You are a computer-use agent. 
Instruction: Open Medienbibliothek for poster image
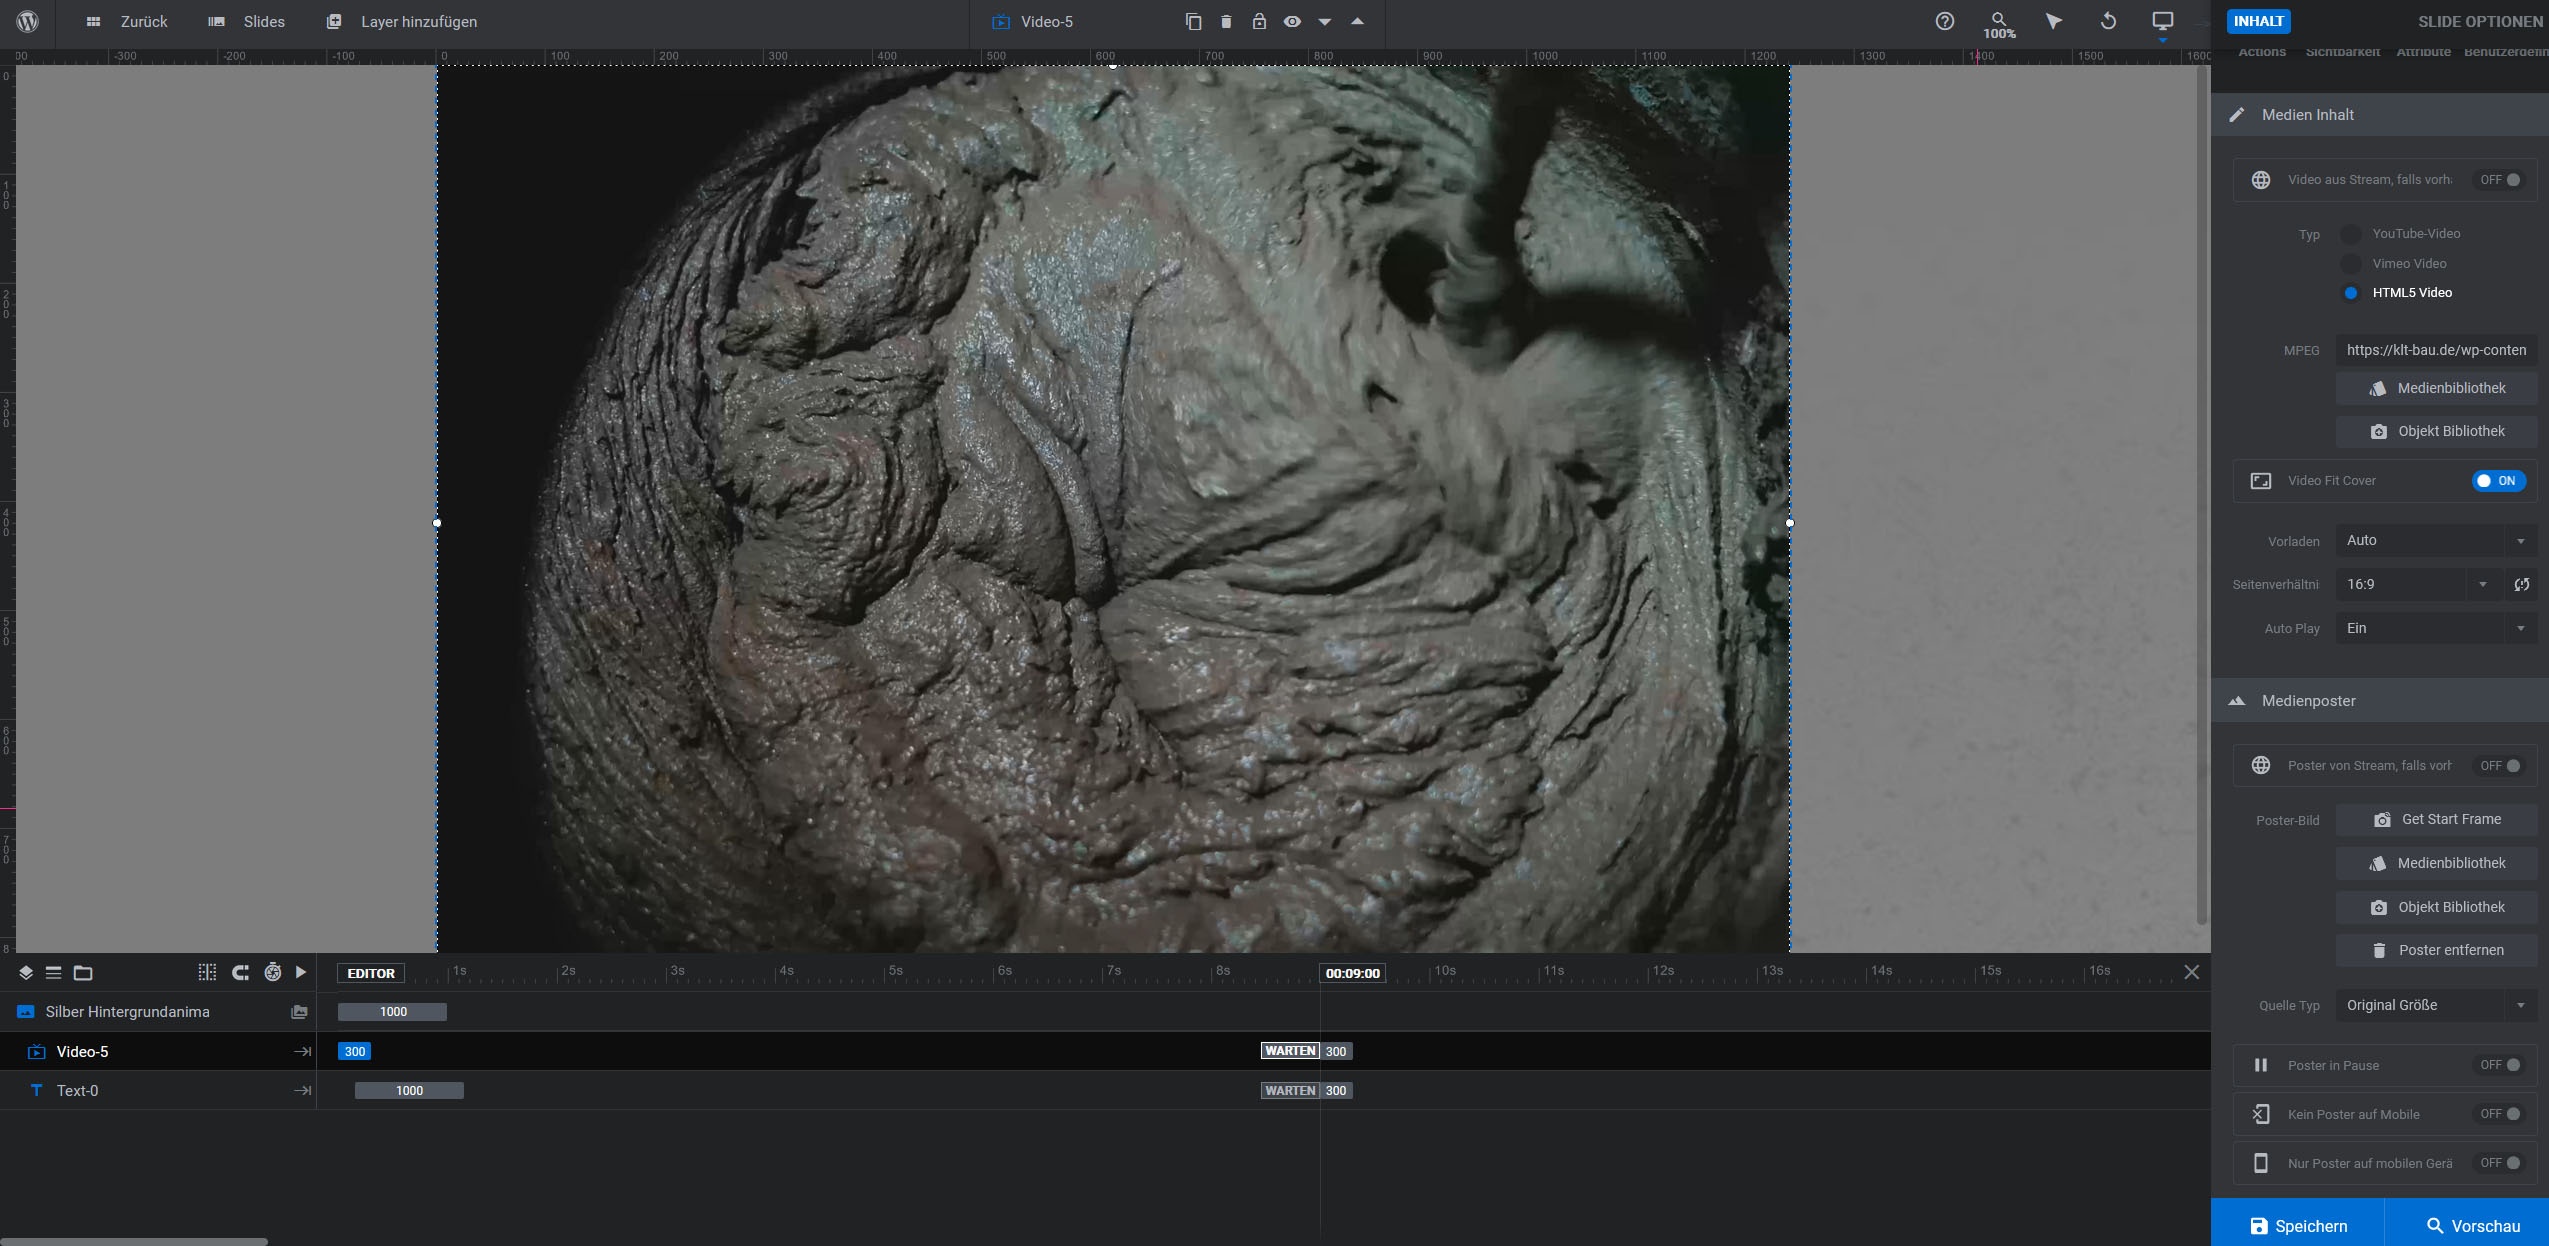[x=2436, y=863]
